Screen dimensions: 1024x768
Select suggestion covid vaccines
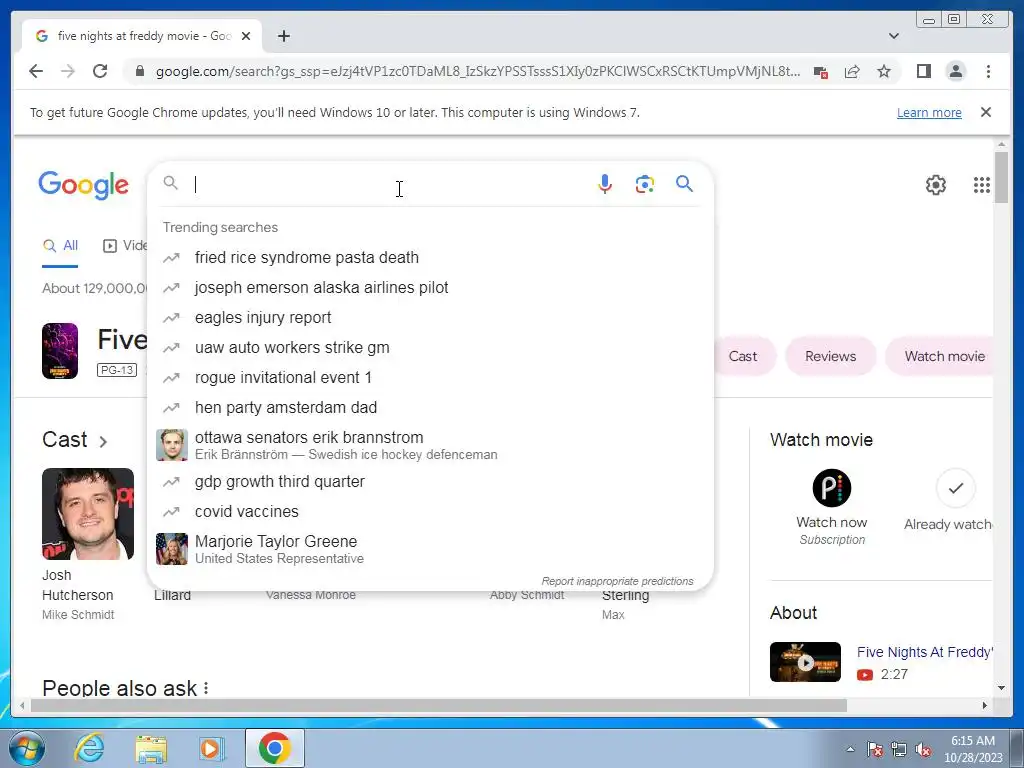431,511
